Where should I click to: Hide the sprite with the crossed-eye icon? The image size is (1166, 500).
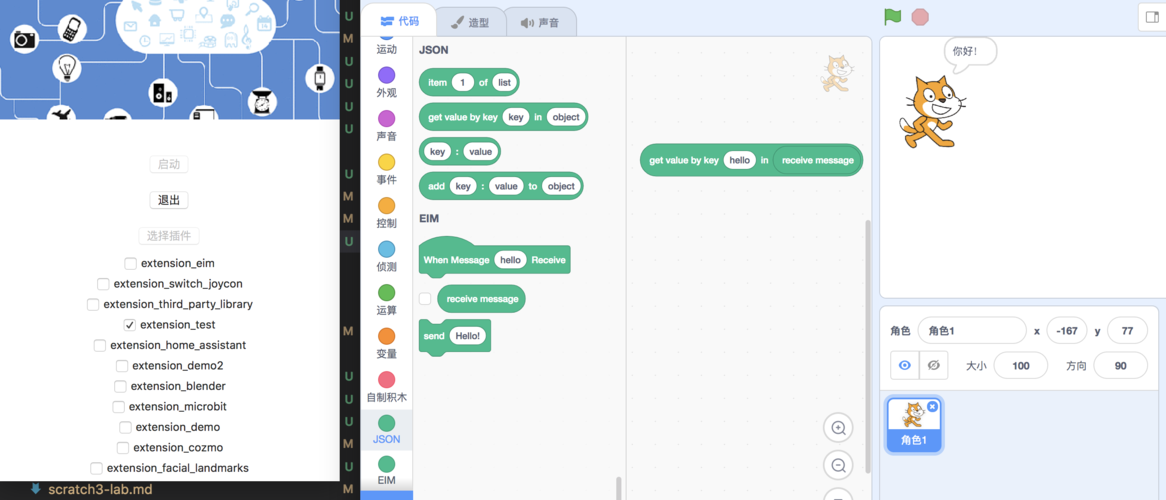934,365
